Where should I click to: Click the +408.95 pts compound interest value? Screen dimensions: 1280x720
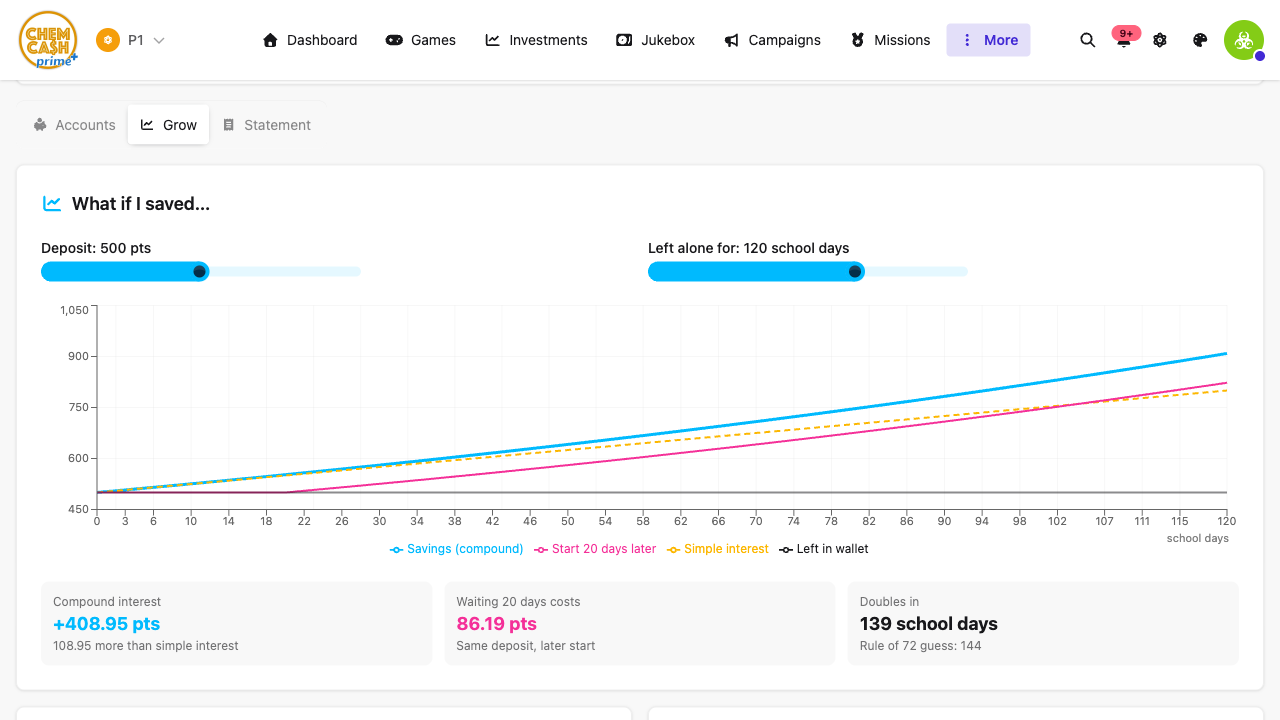[x=107, y=624]
